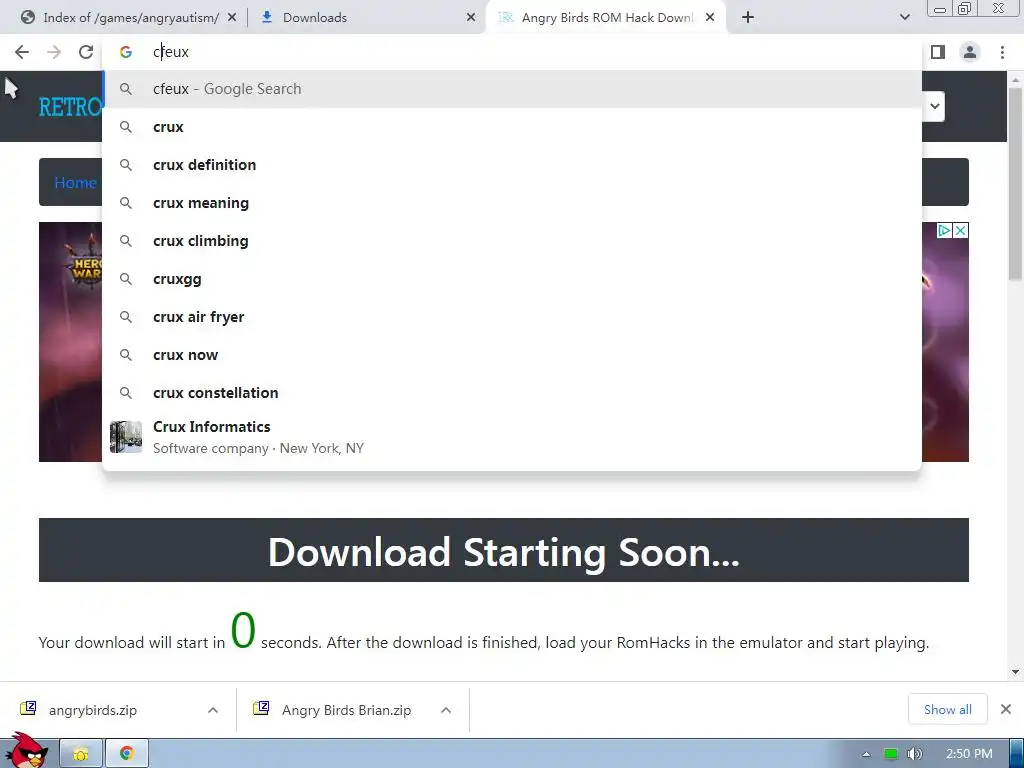Click the Home link in the navbar
Screen dimensions: 1024x768
point(75,182)
